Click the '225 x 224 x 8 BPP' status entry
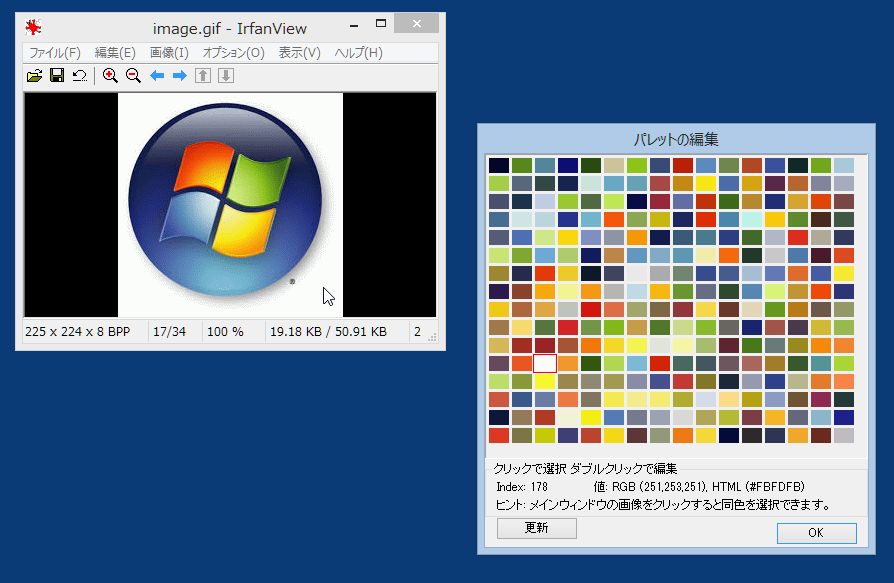The image size is (894, 583). pos(78,332)
